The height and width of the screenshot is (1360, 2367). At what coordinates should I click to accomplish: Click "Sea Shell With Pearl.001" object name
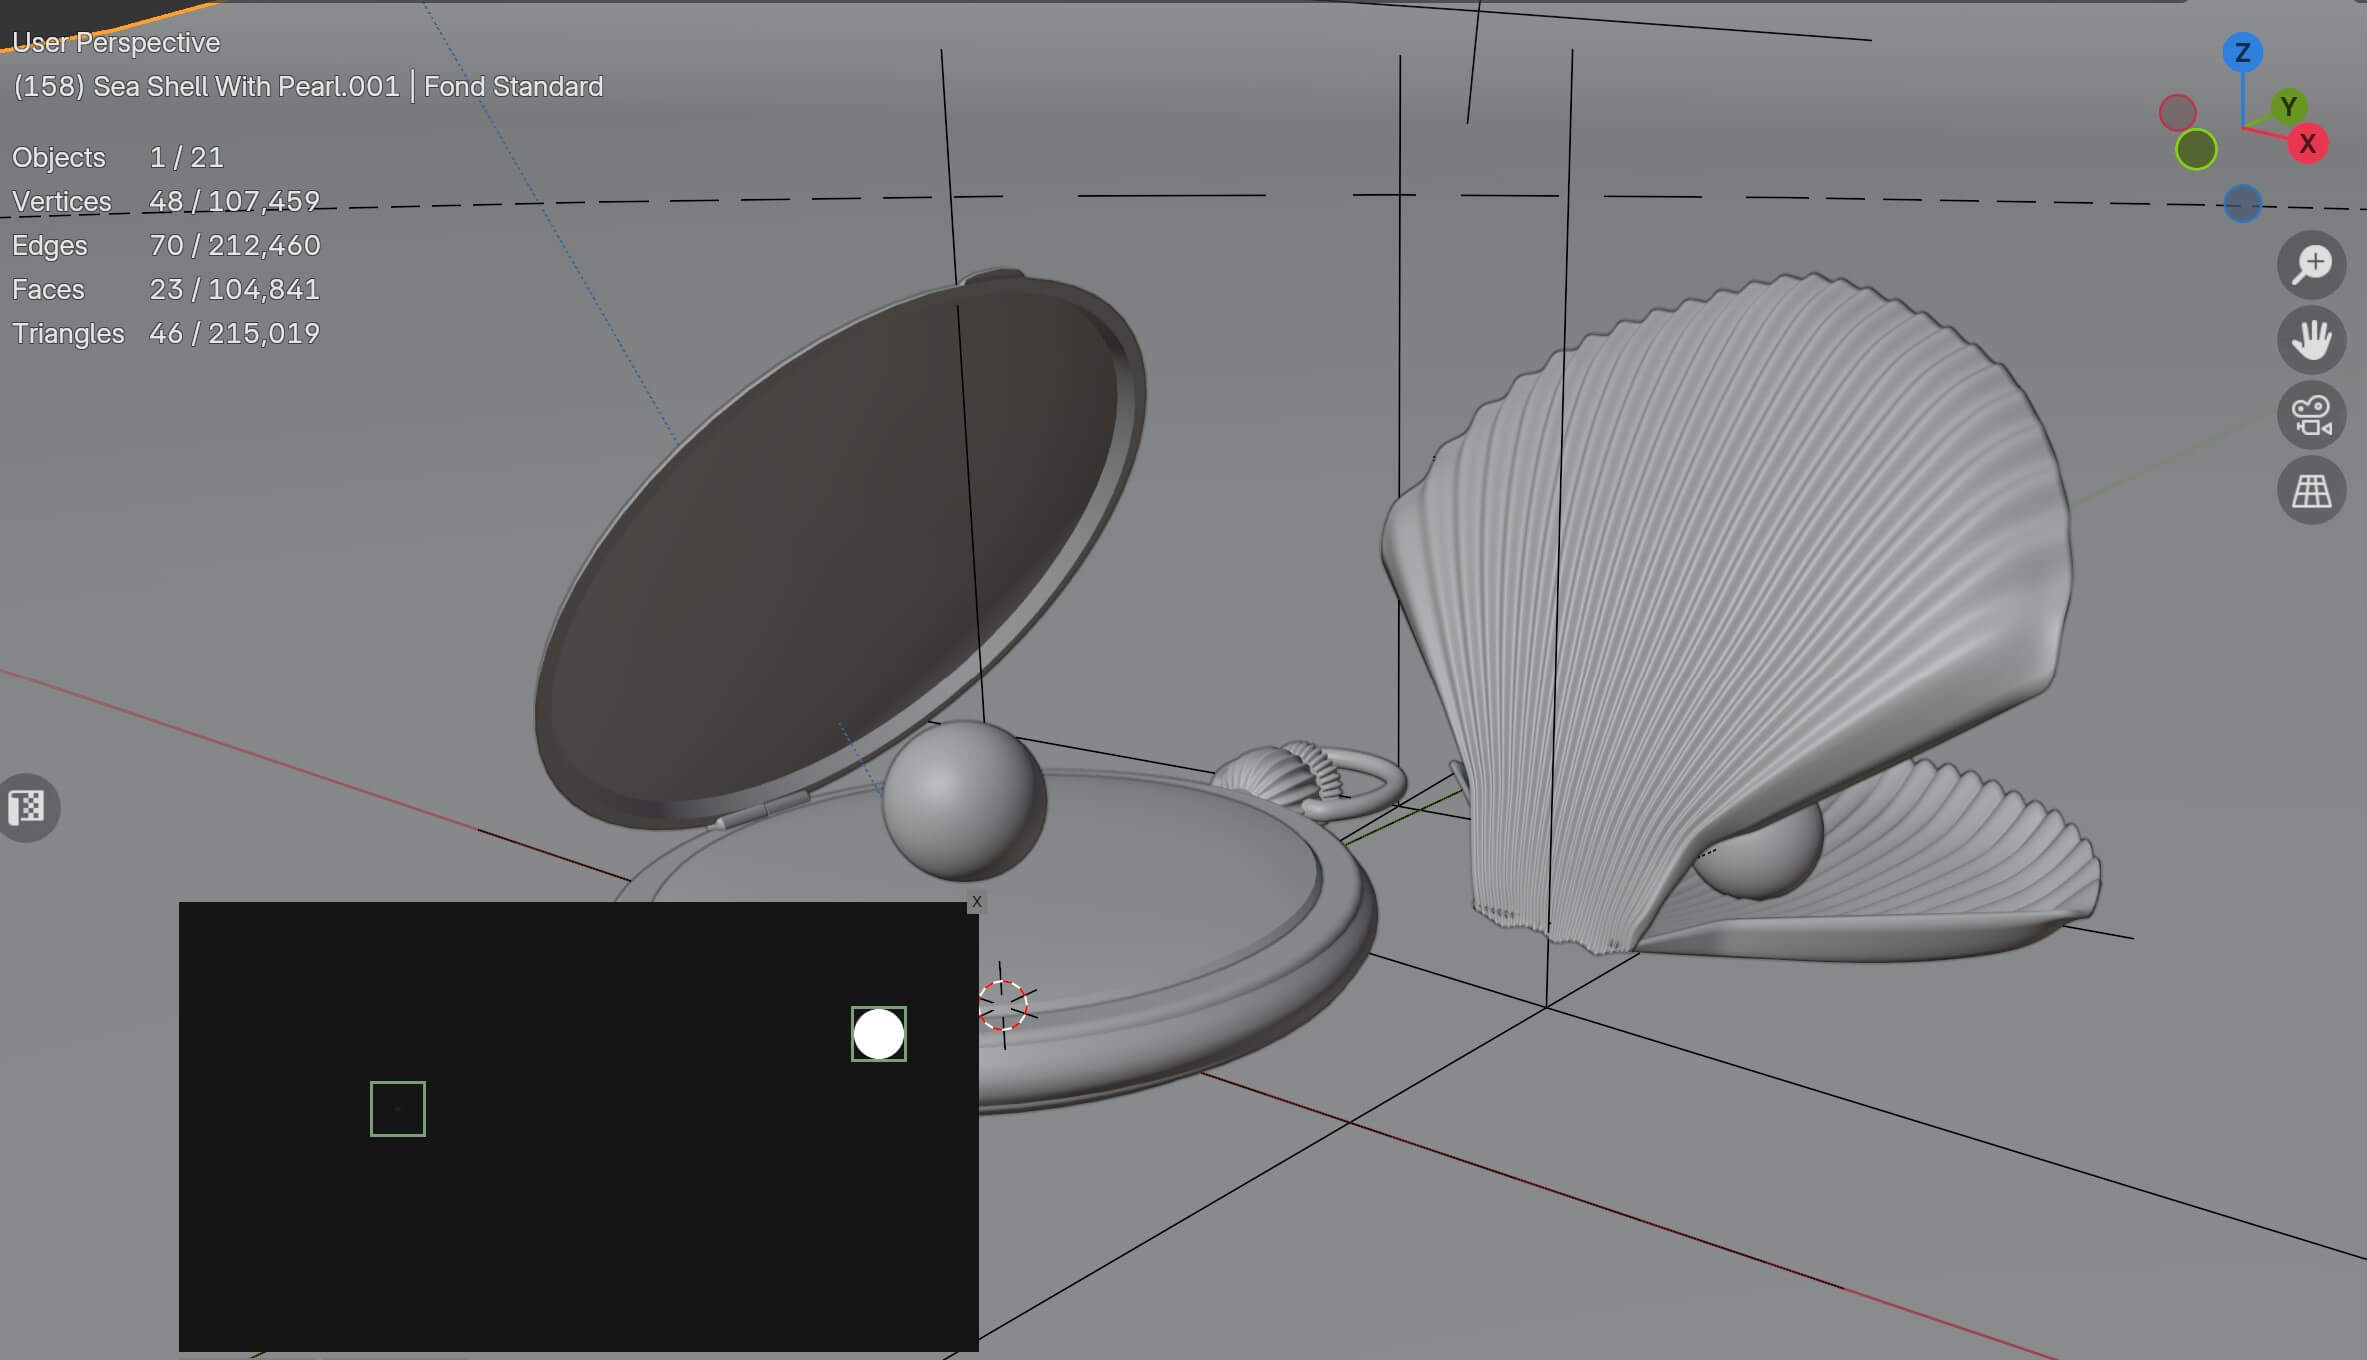pyautogui.click(x=246, y=87)
